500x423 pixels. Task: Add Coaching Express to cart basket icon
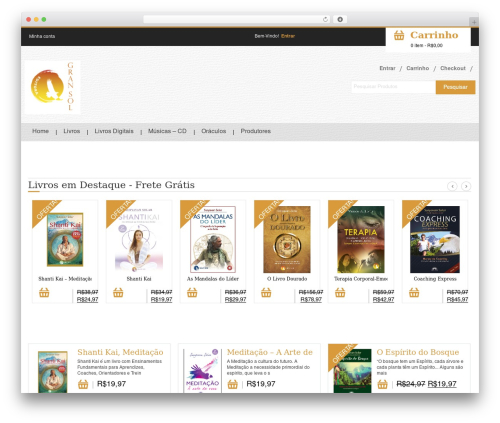[x=414, y=293]
